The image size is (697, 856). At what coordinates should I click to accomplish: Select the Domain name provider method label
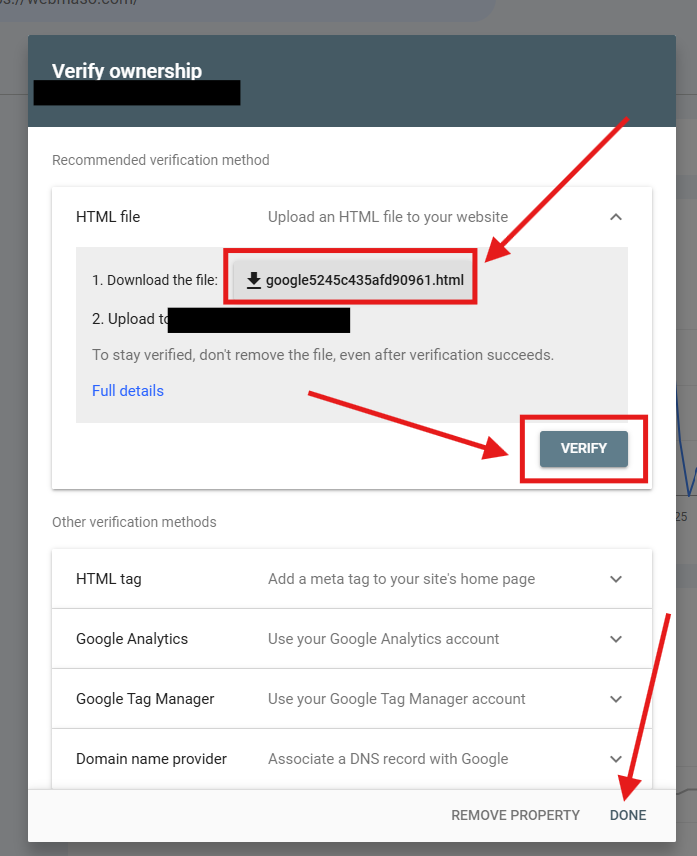[x=151, y=759]
